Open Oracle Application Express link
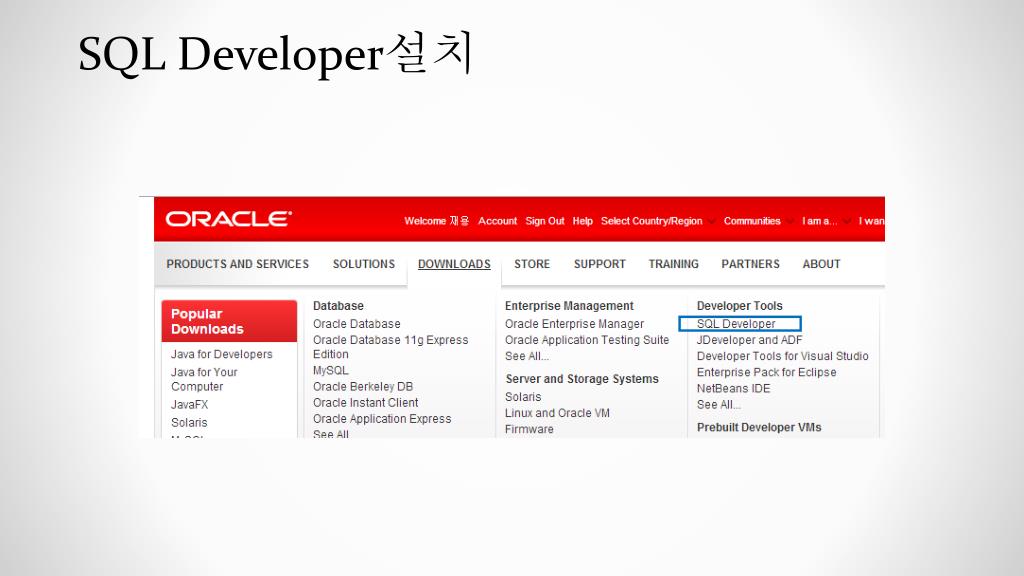The height and width of the screenshot is (576, 1024). tap(382, 419)
